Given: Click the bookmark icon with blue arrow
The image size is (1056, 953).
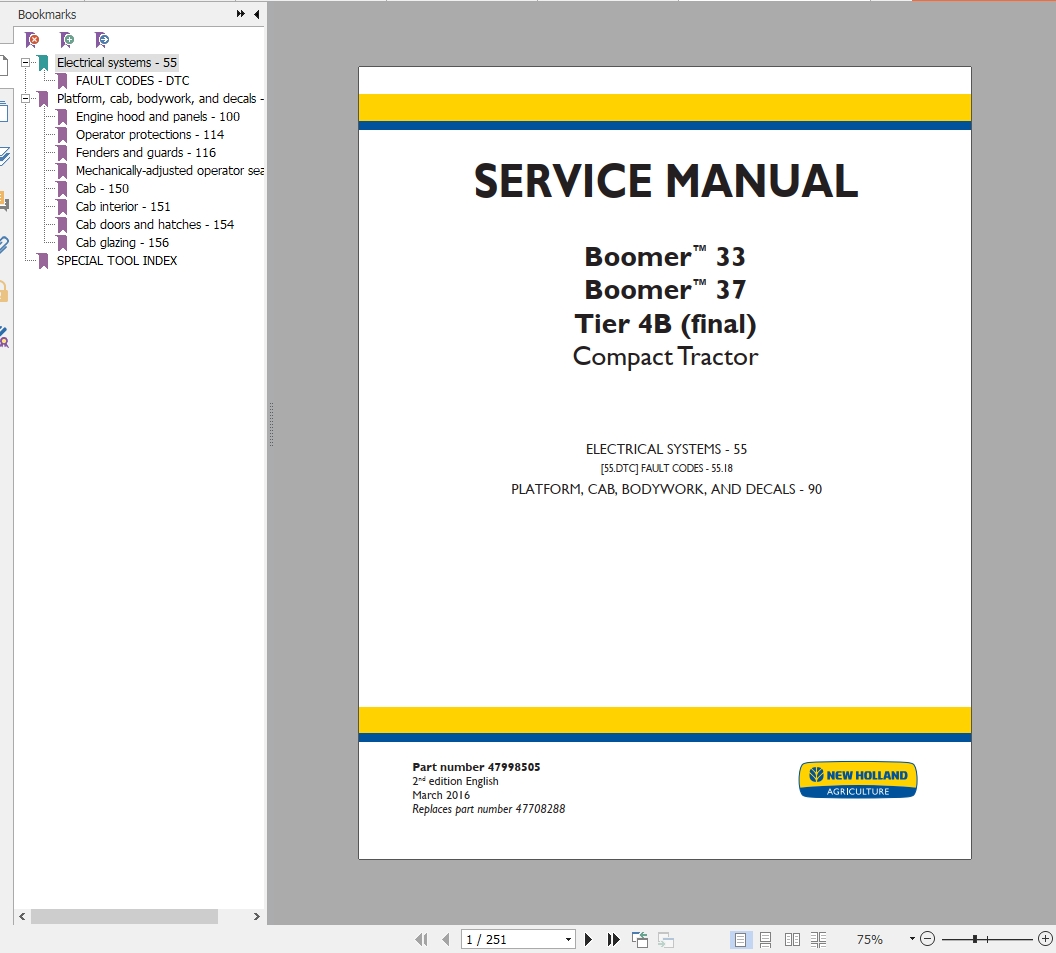Looking at the screenshot, I should [x=102, y=40].
